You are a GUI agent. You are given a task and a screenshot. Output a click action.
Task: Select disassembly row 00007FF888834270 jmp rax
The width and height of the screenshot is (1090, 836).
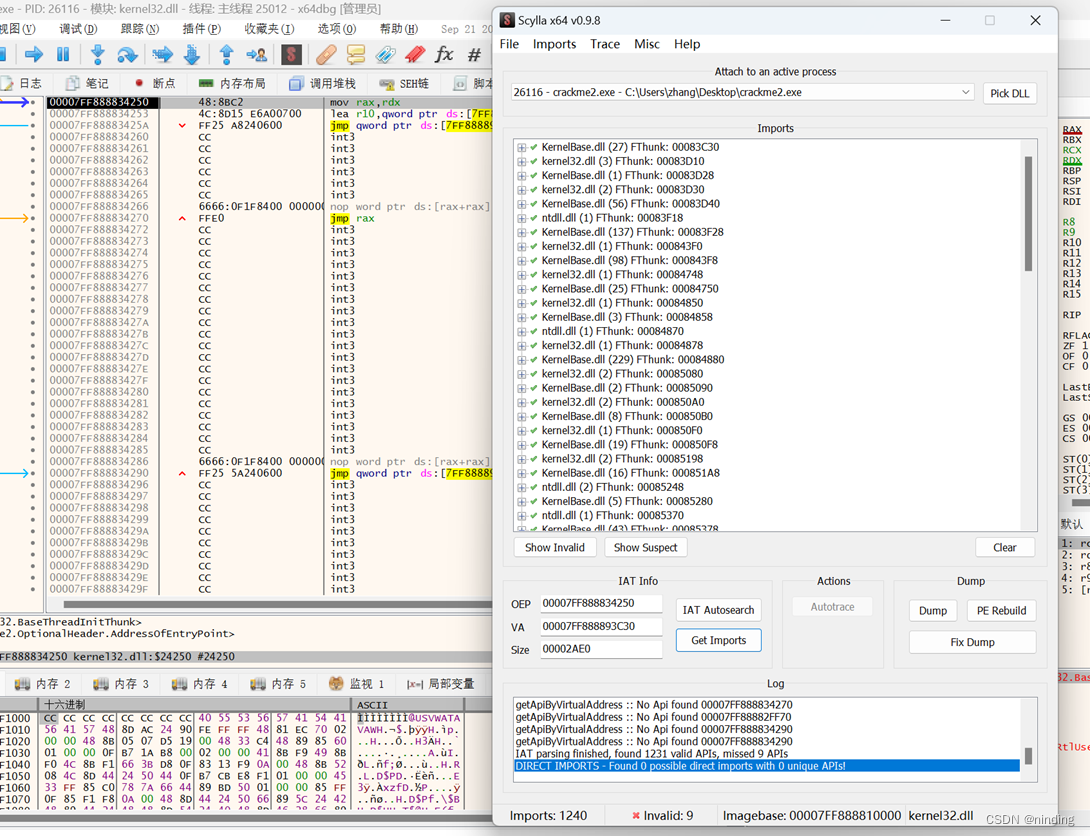click(x=268, y=218)
